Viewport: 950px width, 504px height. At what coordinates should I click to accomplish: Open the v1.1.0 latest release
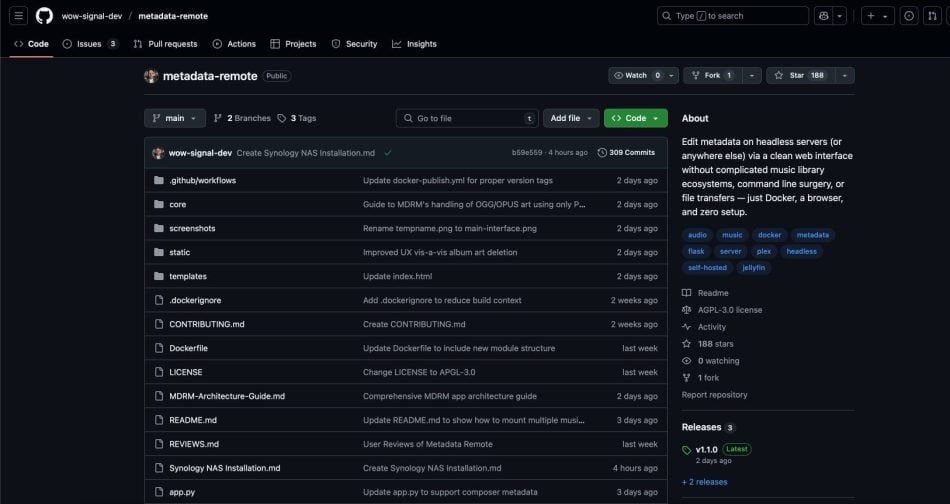tap(707, 449)
